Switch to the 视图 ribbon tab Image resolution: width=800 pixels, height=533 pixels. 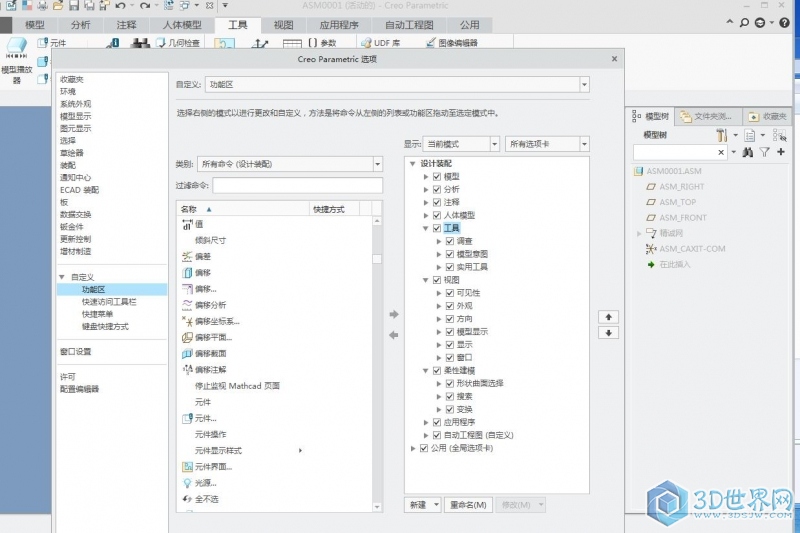283,24
